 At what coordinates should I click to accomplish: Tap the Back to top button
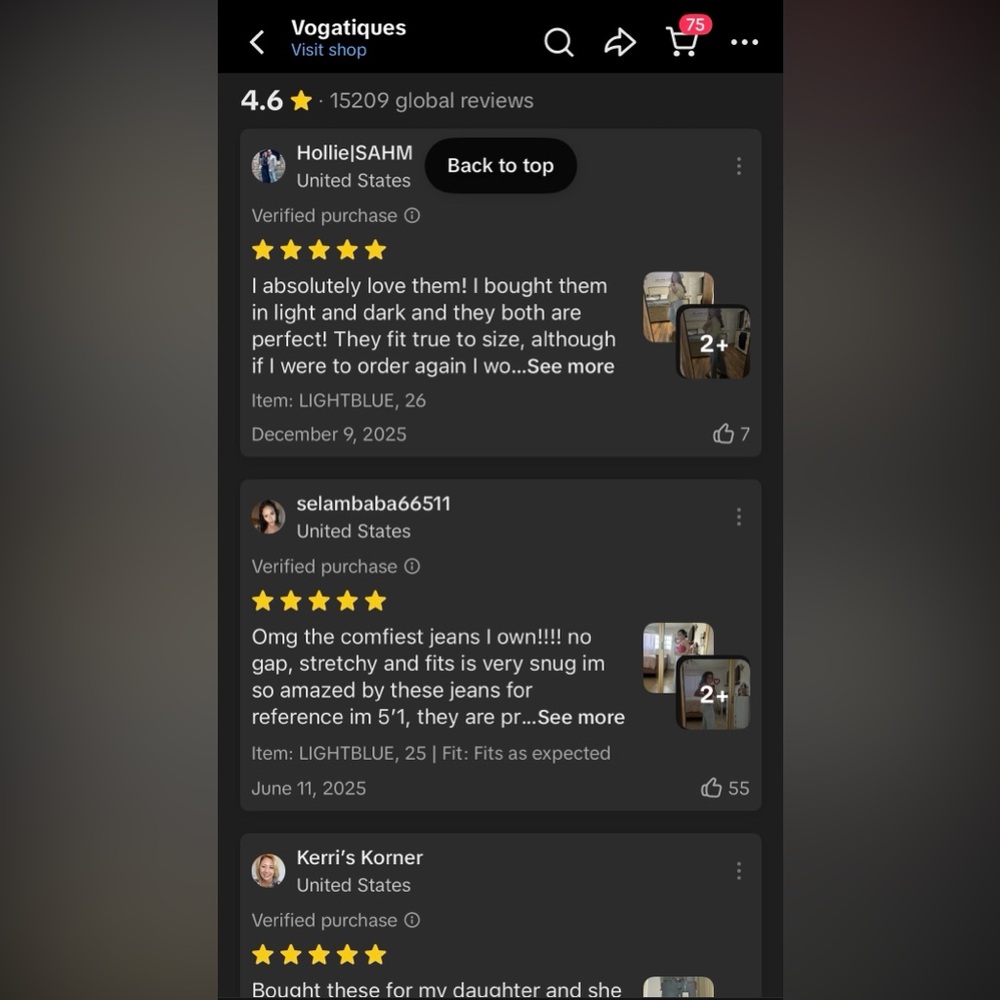click(x=501, y=165)
